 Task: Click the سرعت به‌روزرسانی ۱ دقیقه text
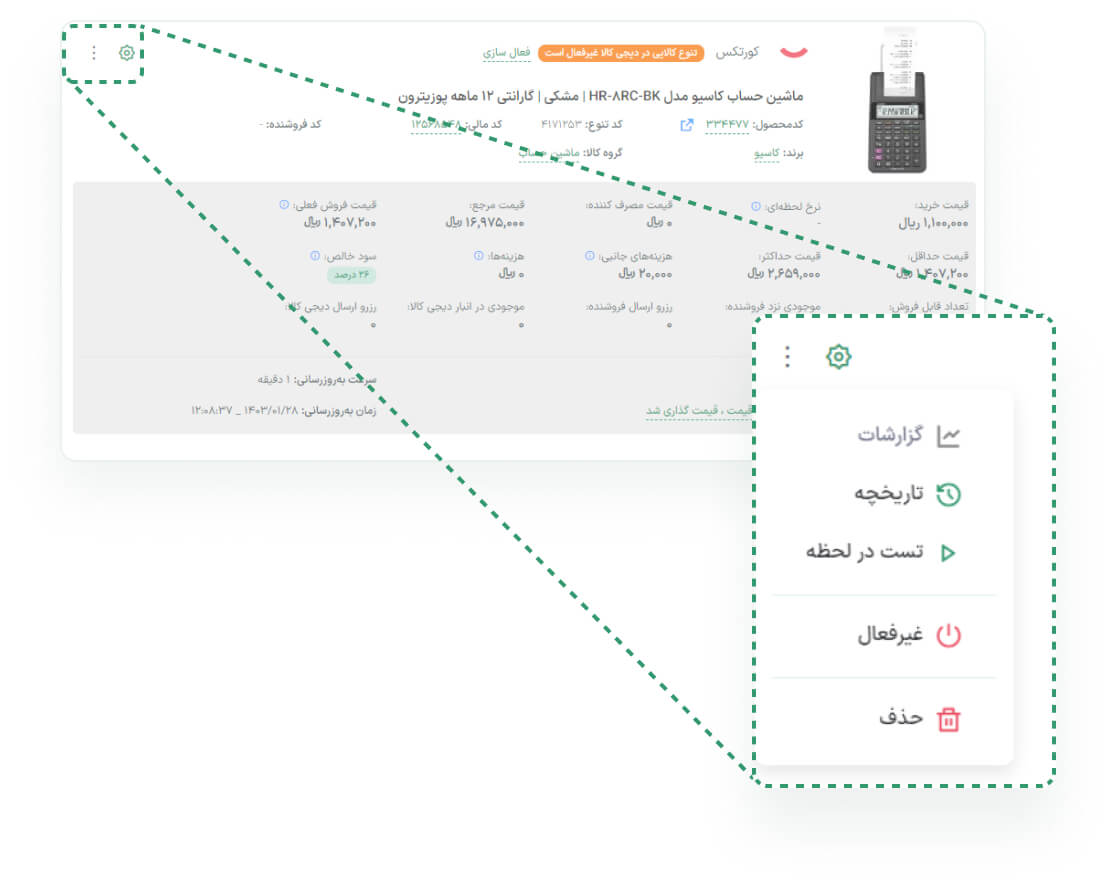[x=317, y=379]
